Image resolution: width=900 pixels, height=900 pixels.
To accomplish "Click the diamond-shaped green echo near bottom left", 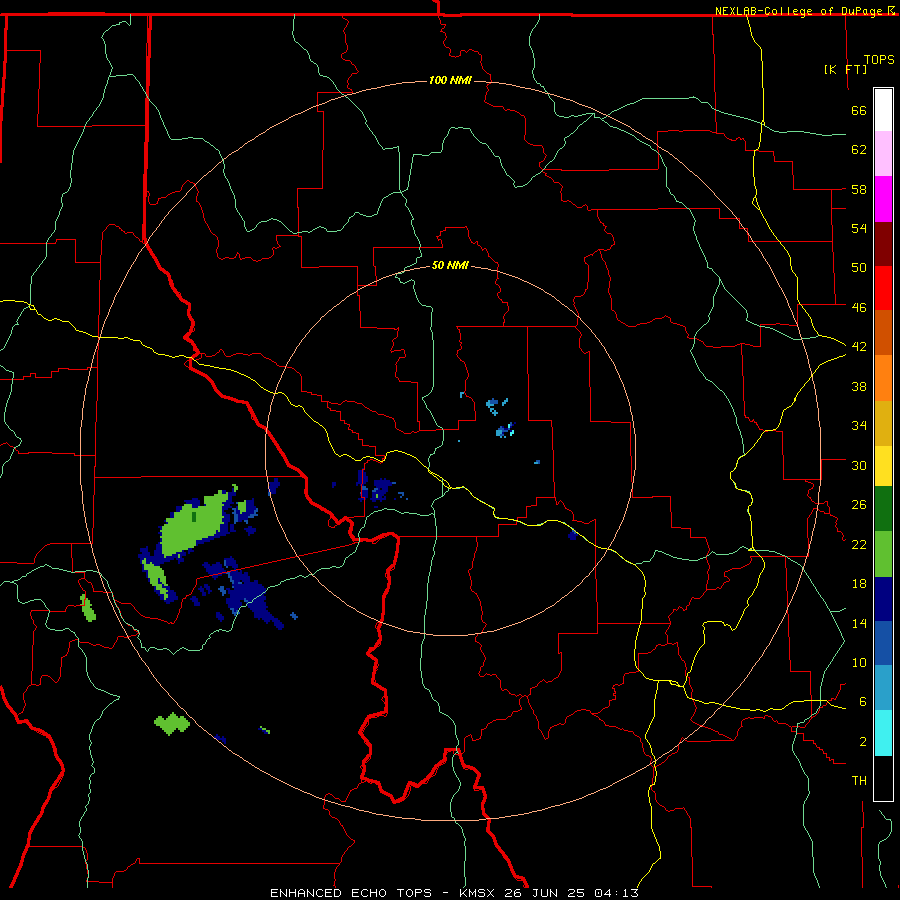I will click(172, 724).
